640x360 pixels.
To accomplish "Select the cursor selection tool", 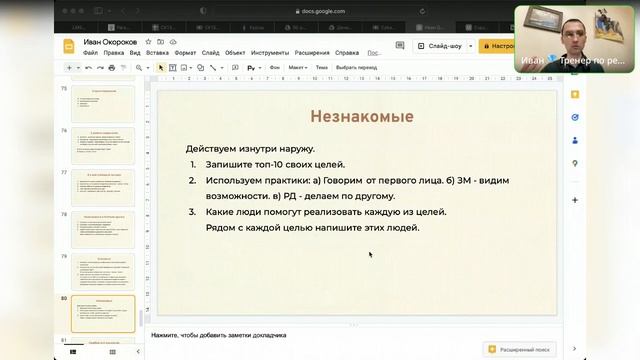I will coord(161,68).
